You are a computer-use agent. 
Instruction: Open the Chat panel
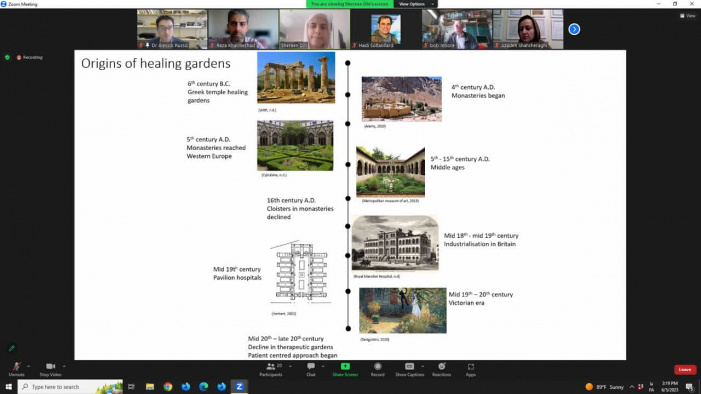[x=311, y=366]
